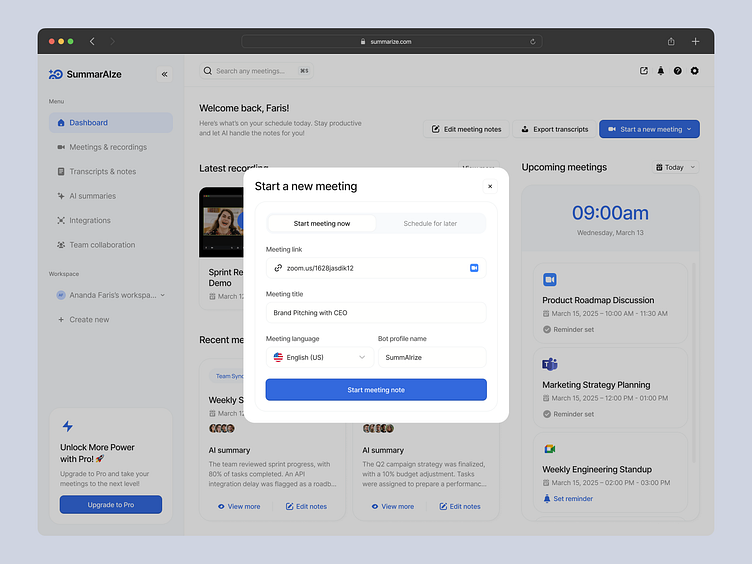Screen dimensions: 752x564
Task: Select the Start meeting now option
Action: (x=322, y=223)
